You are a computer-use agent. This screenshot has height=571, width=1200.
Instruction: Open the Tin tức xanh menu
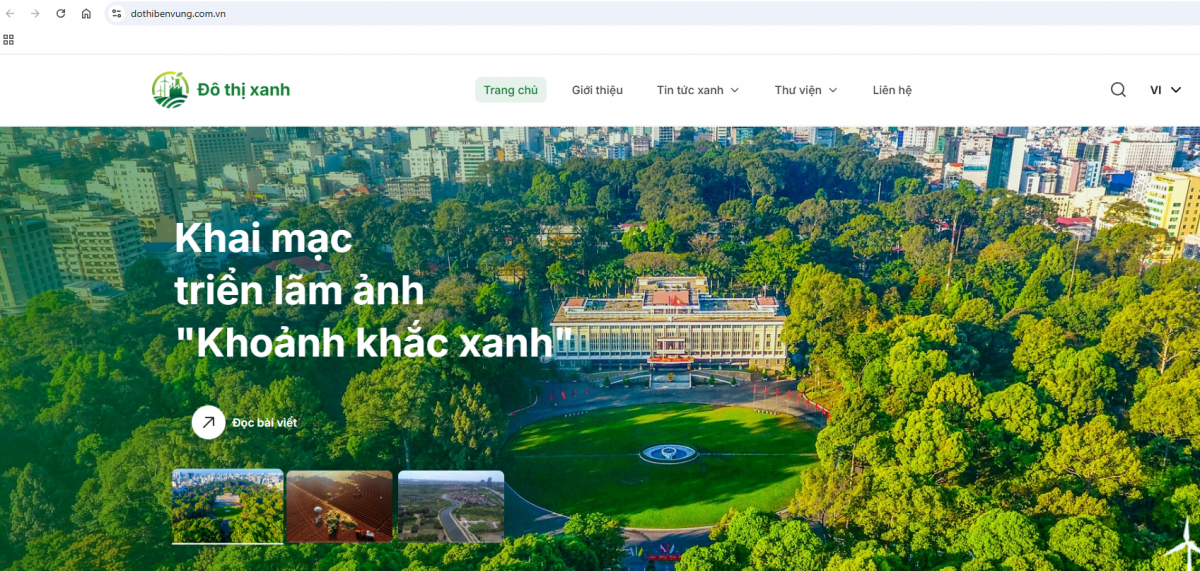pyautogui.click(x=698, y=90)
